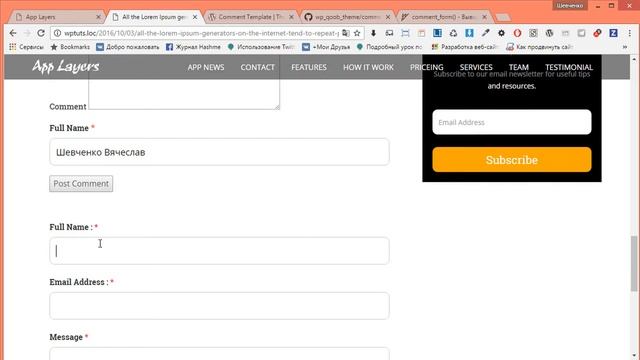The image size is (640, 360).
Task: Open the translate page icon in address bar
Action: 346,33
